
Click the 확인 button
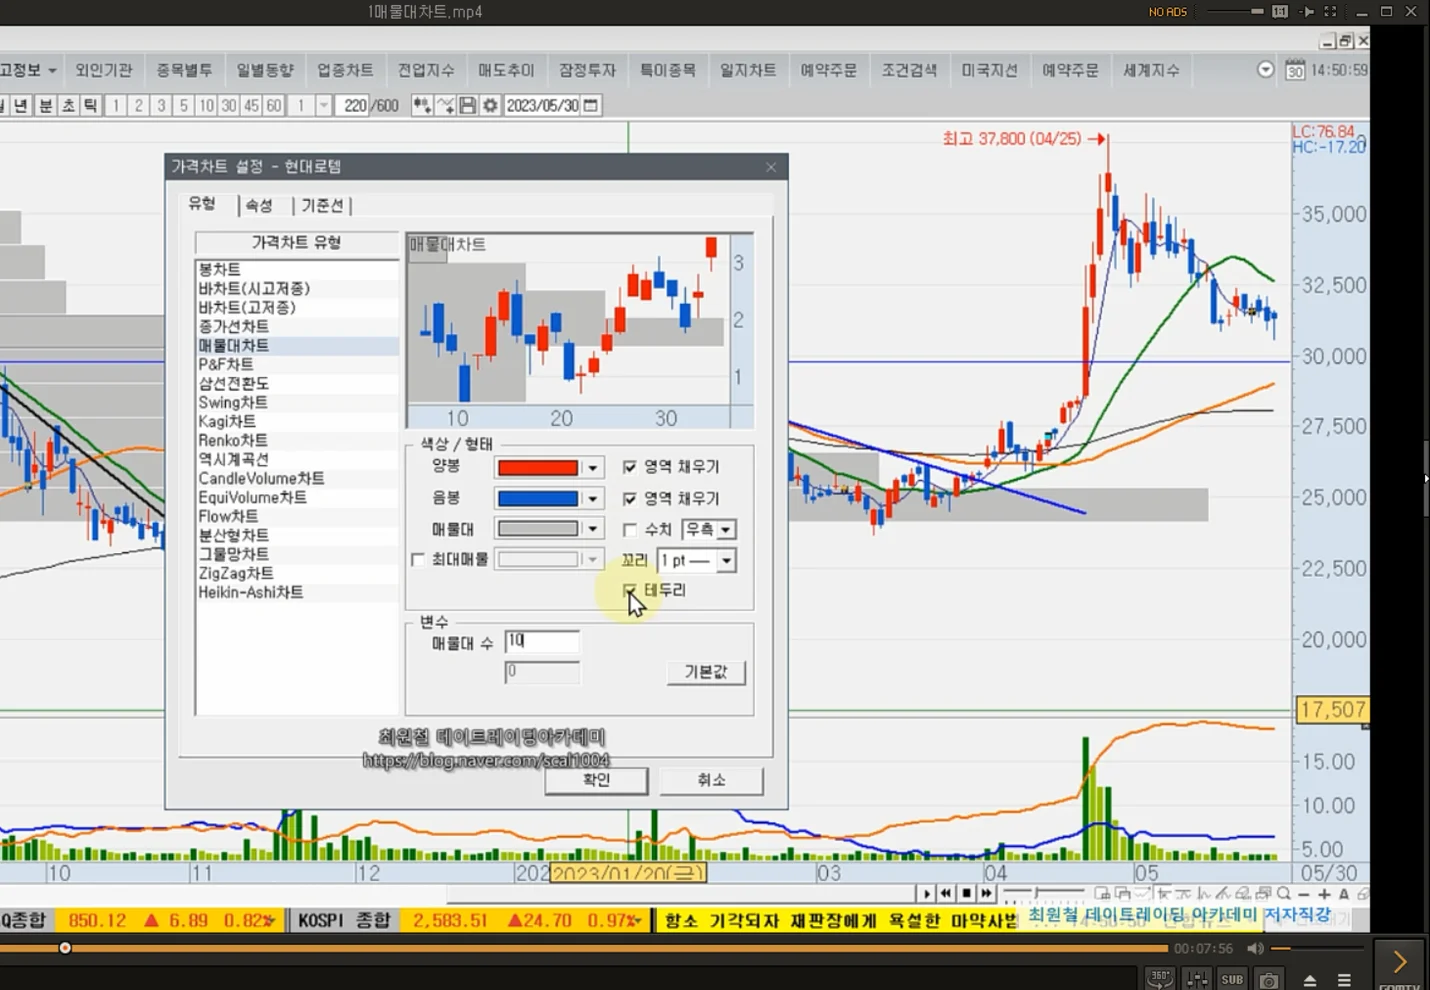(x=597, y=780)
